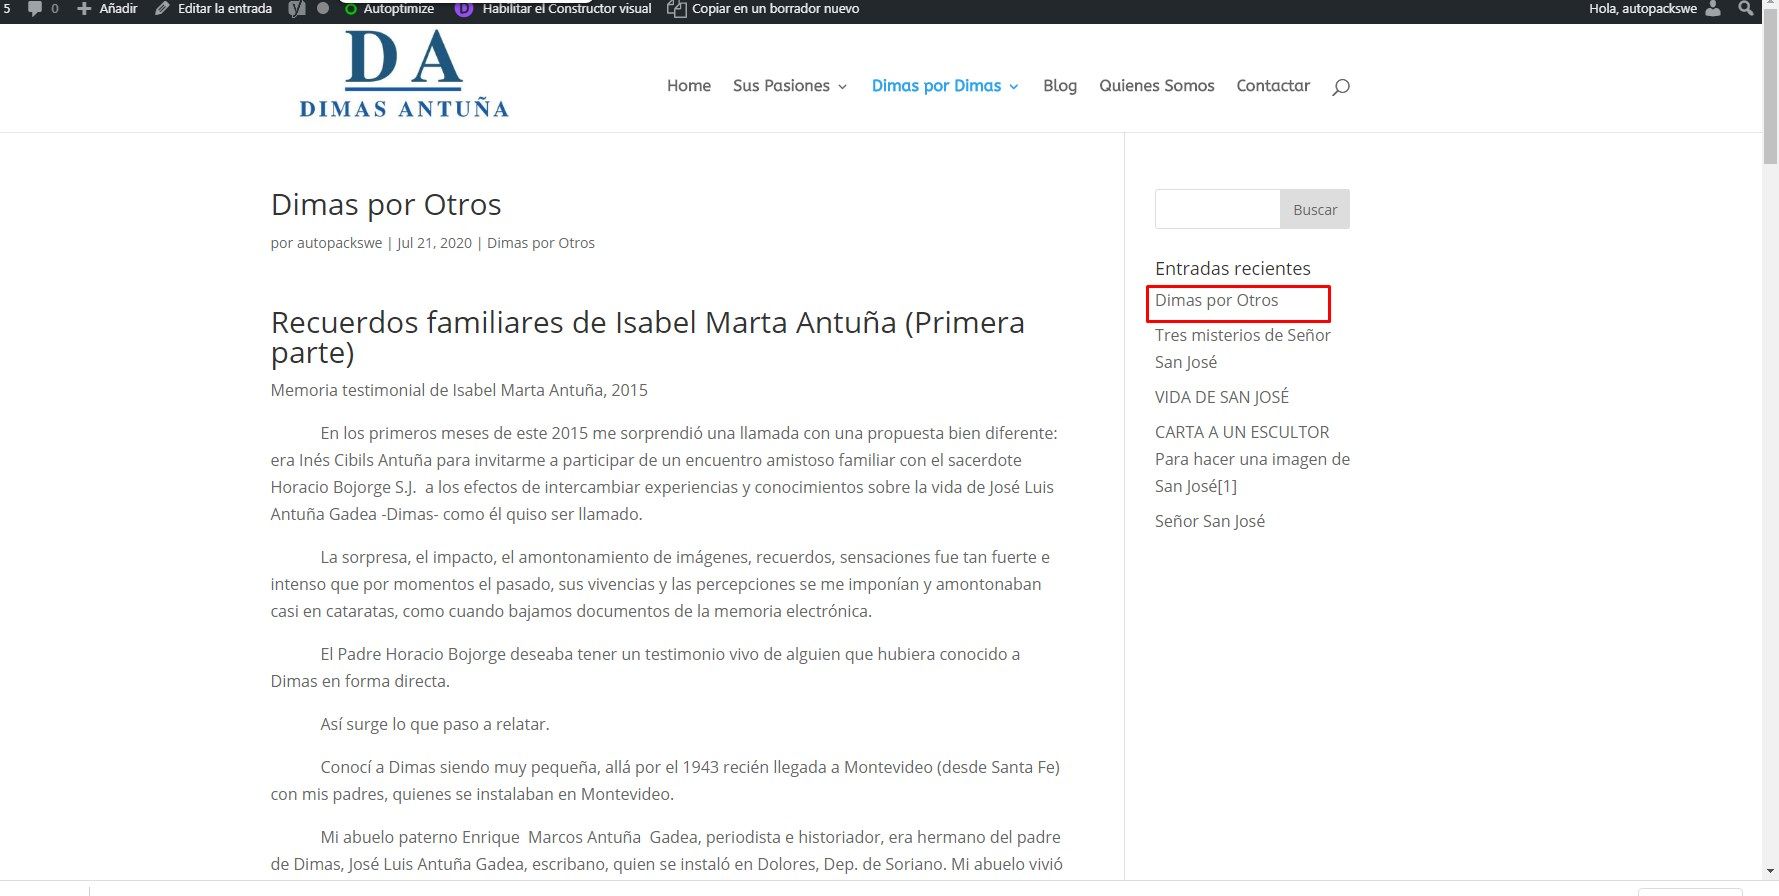Open the Quienes Somos page link
Viewport: 1779px width, 896px height.
[1157, 86]
